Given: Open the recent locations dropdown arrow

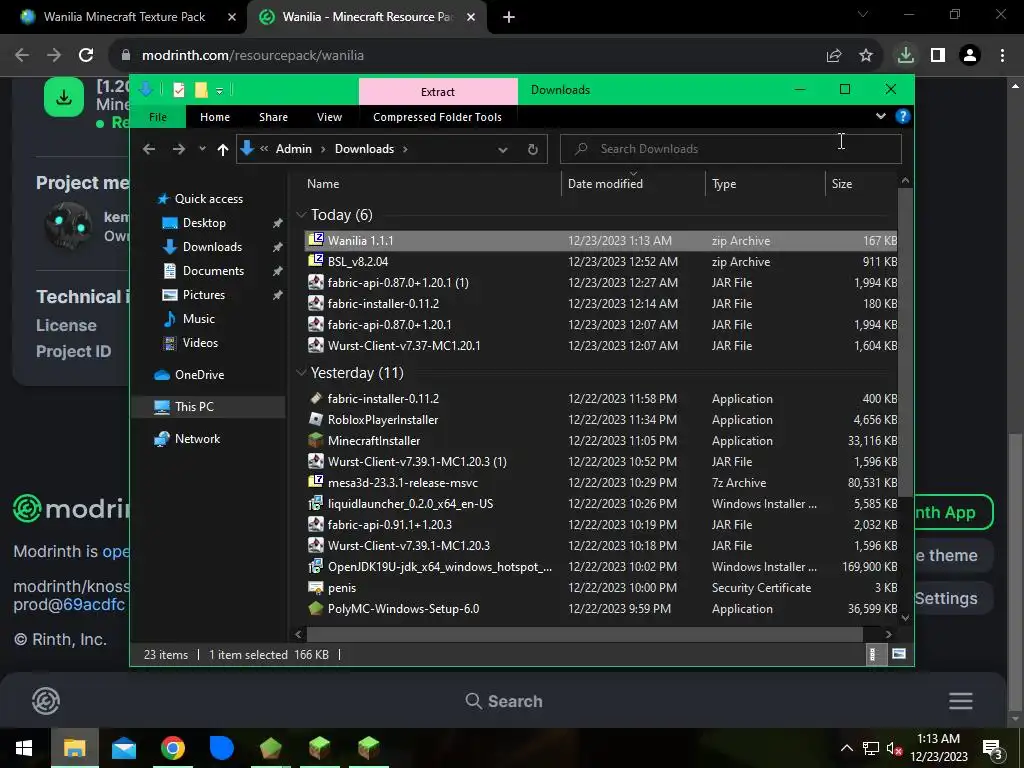Looking at the screenshot, I should point(202,149).
